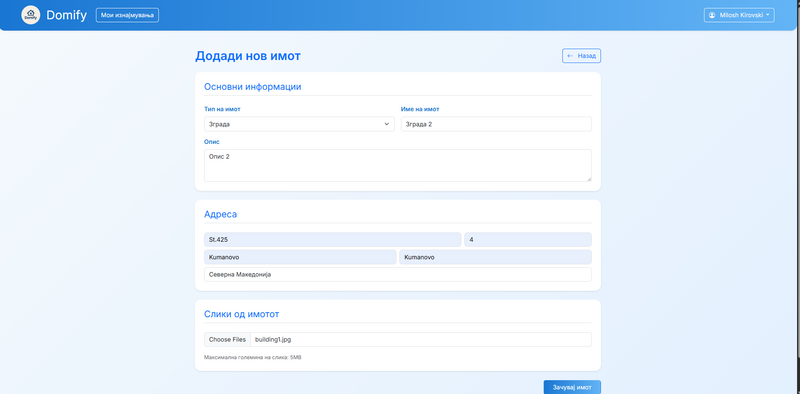Screen dimensions: 800x394
Task: Open the Мои изнајмувања menu item
Action: 127,15
